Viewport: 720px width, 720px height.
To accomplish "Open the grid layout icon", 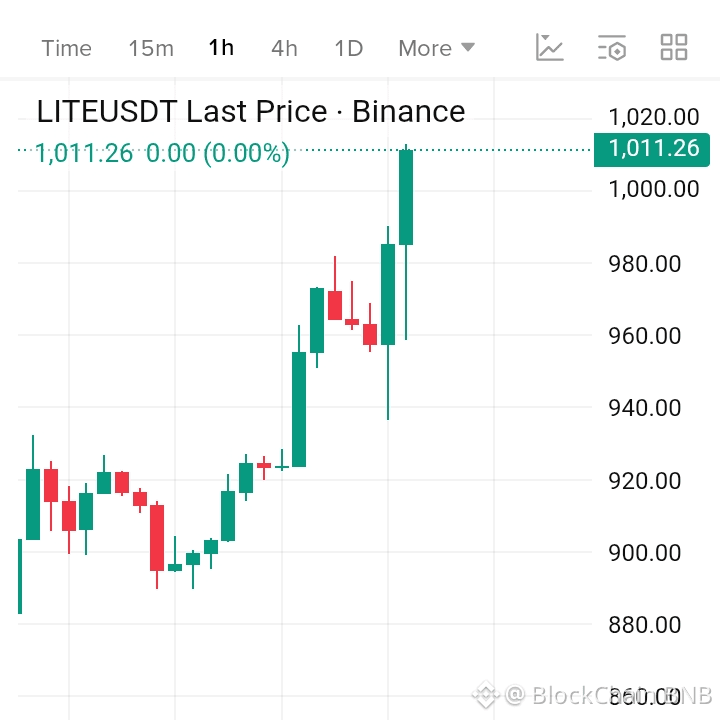I will (674, 47).
